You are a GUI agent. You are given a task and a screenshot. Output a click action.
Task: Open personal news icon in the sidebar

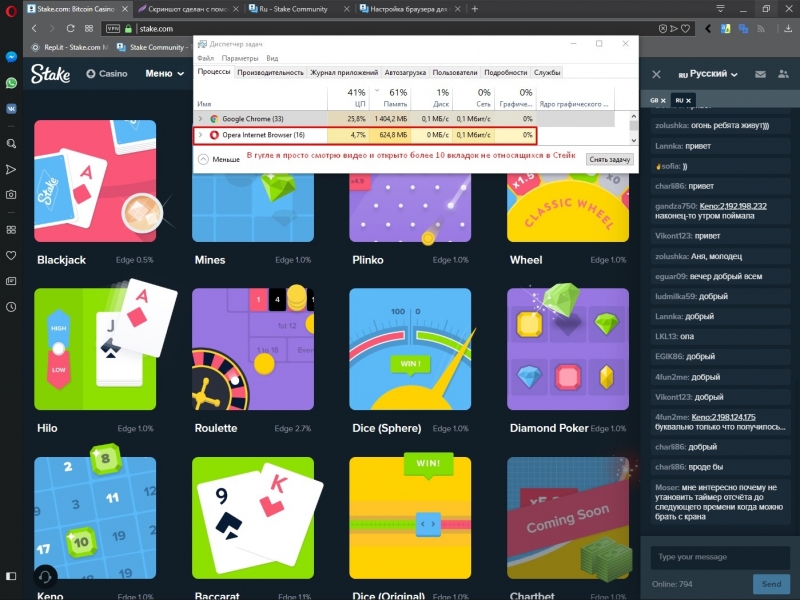(11, 281)
